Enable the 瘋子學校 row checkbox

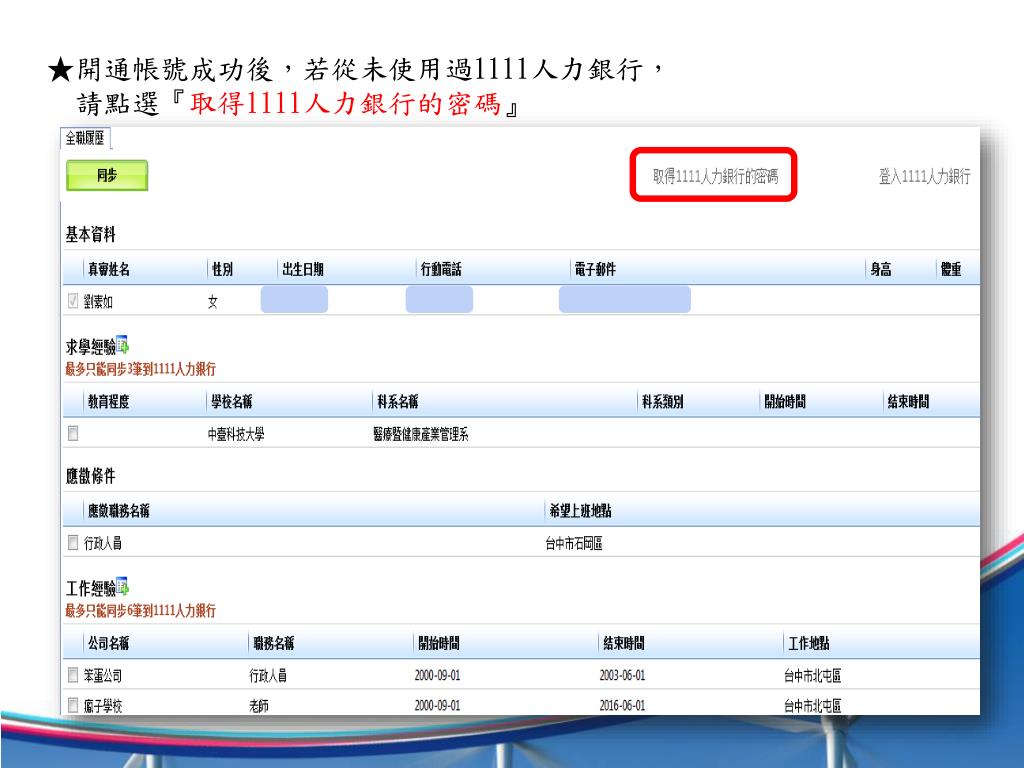coord(73,705)
